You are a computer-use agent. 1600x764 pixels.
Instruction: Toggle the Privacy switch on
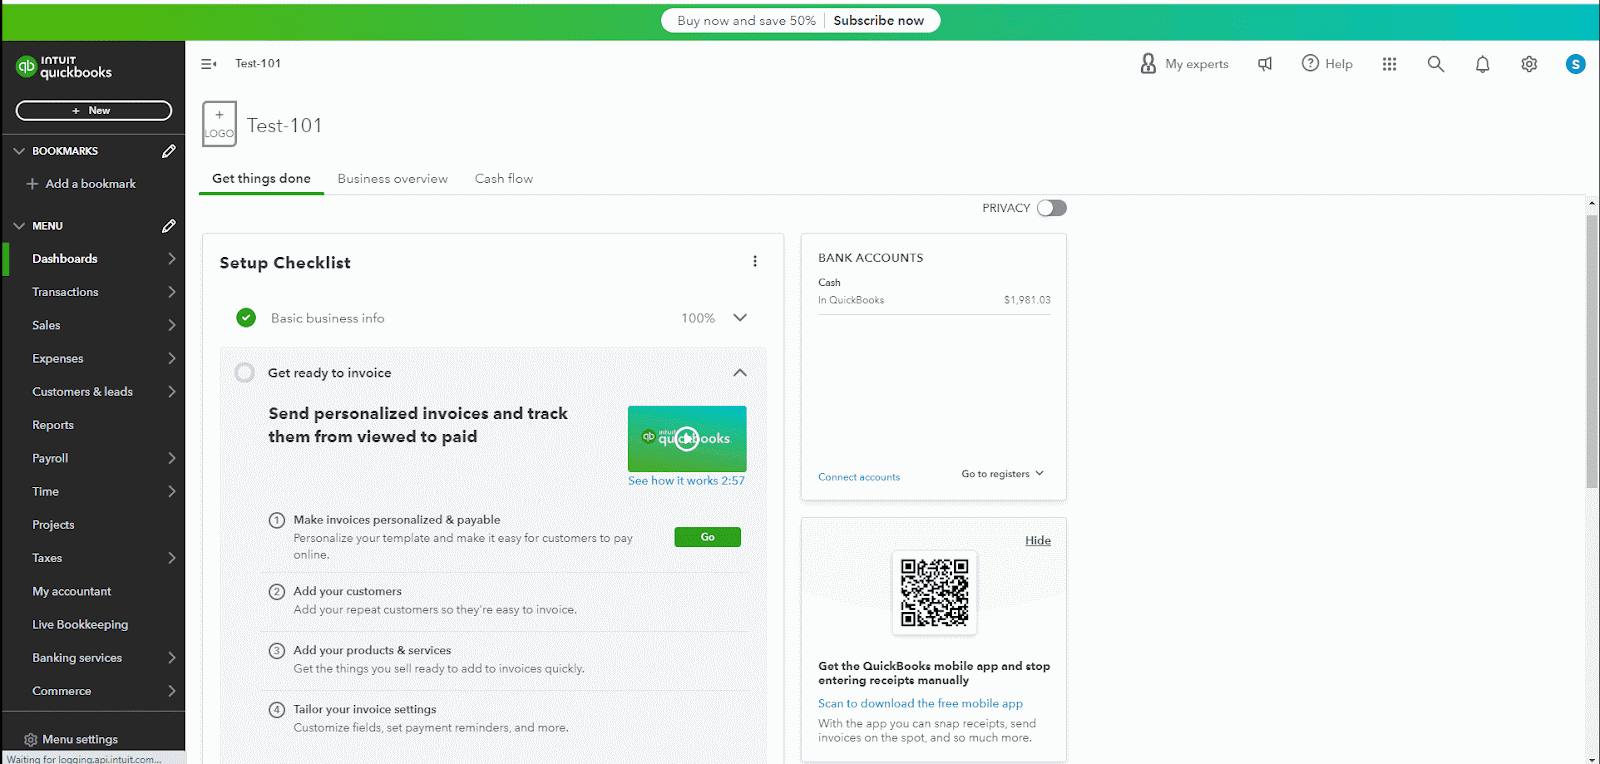click(x=1051, y=208)
